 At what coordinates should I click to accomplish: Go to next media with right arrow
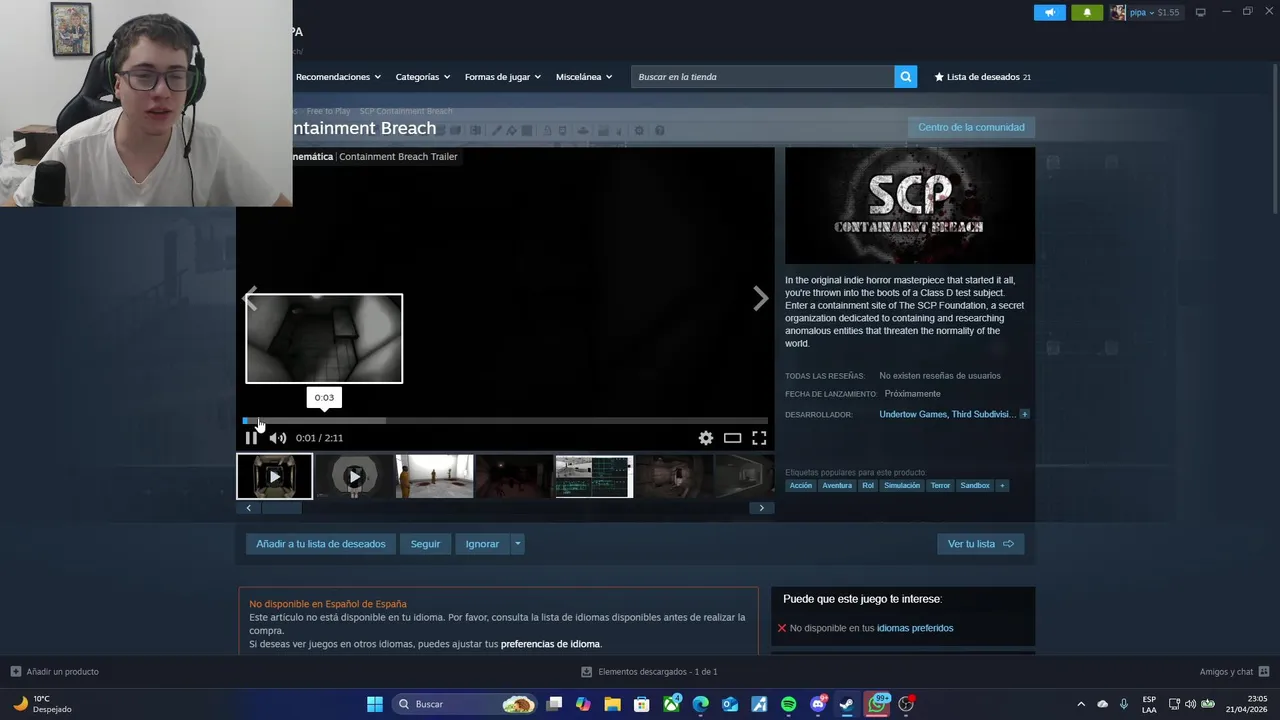coord(760,298)
